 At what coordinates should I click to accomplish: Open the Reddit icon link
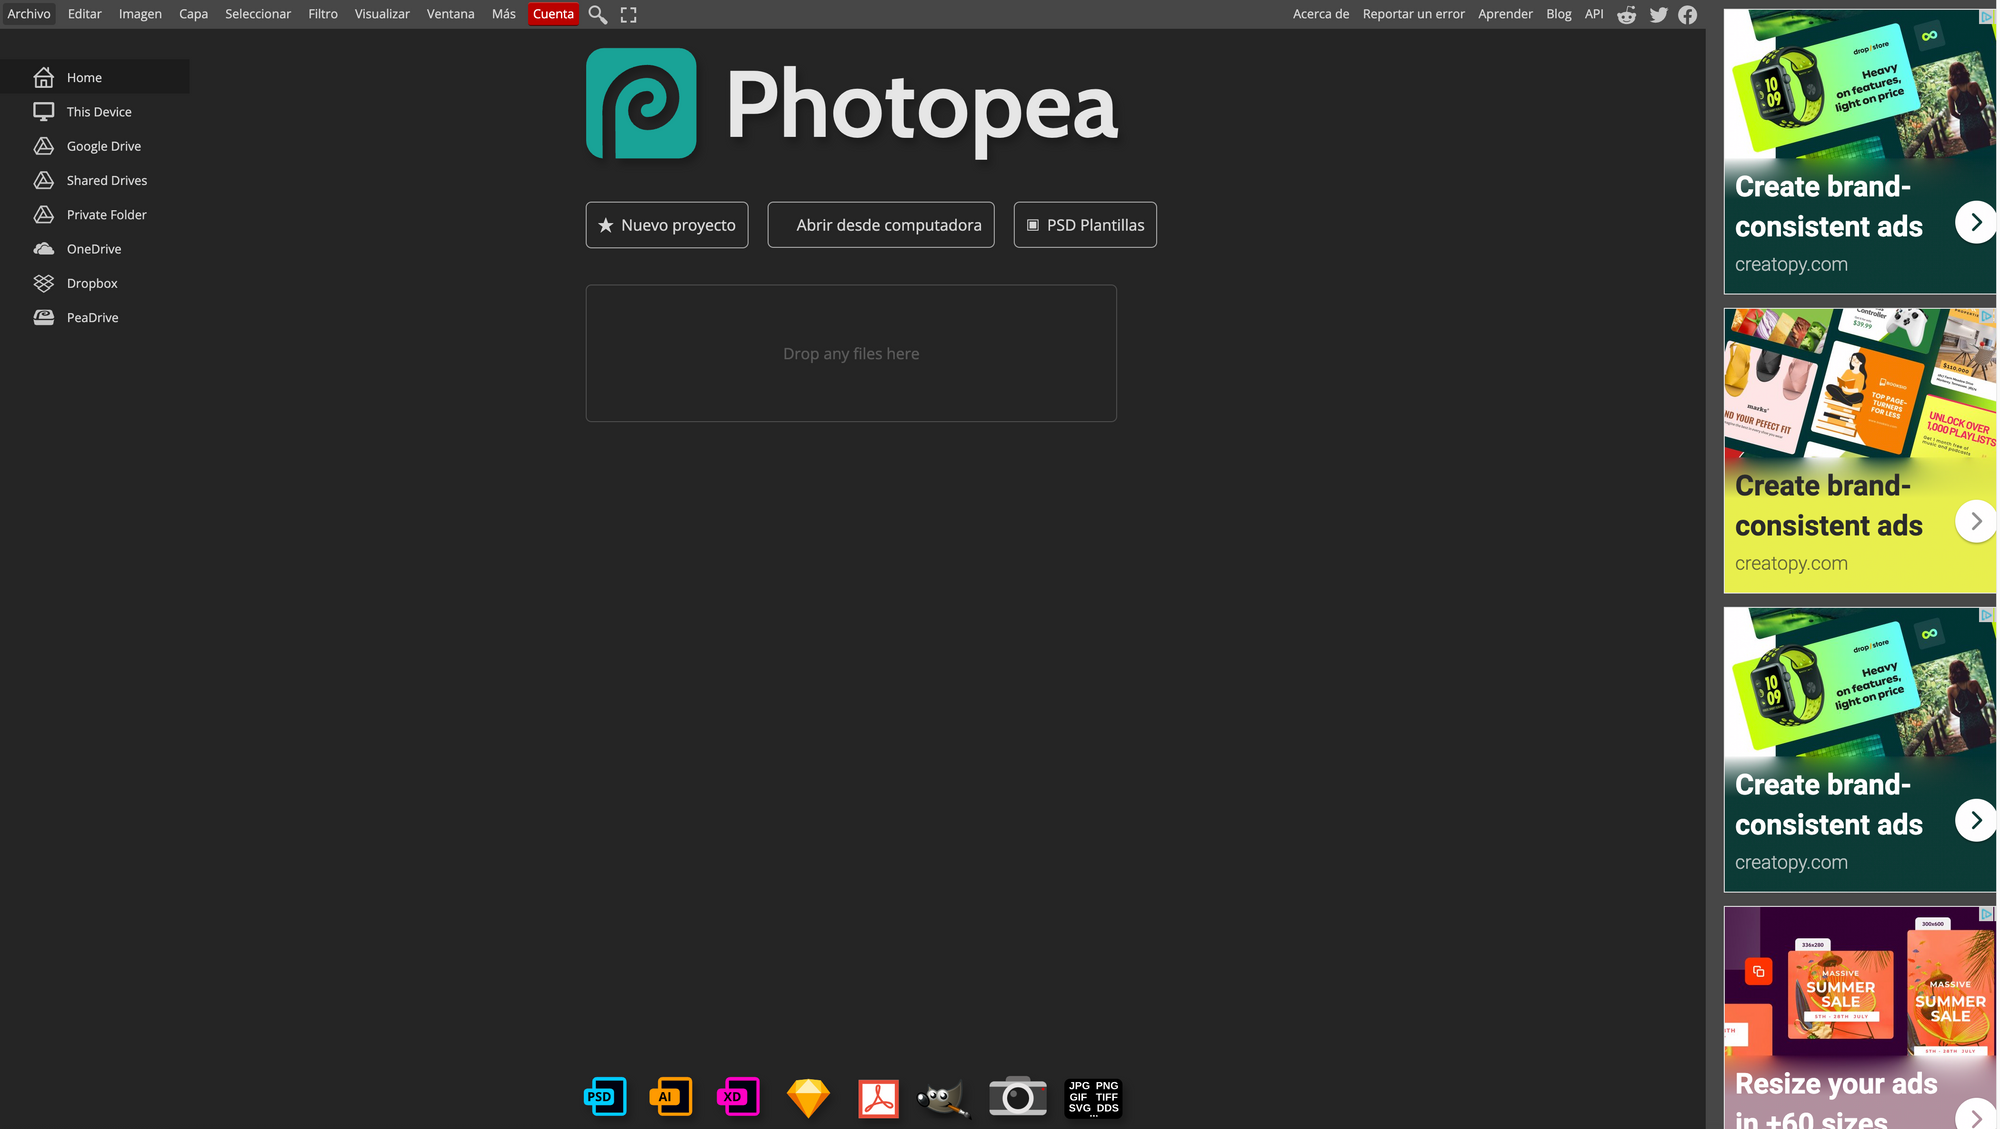1627,14
